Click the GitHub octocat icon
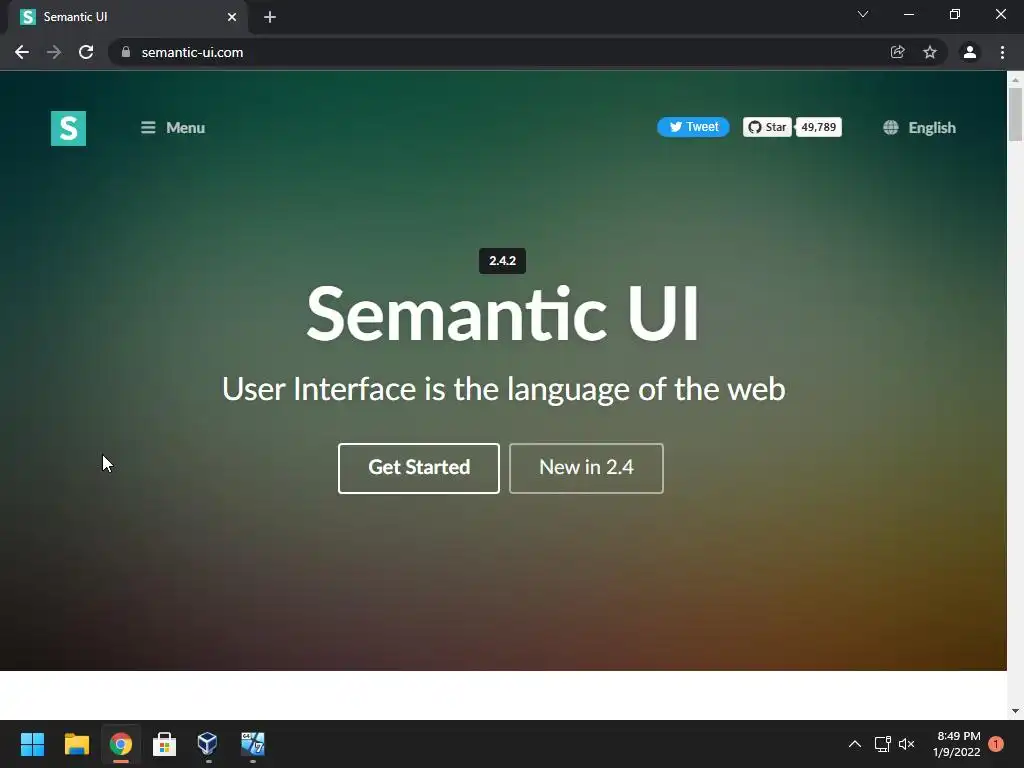Image resolution: width=1024 pixels, height=768 pixels. pos(755,127)
